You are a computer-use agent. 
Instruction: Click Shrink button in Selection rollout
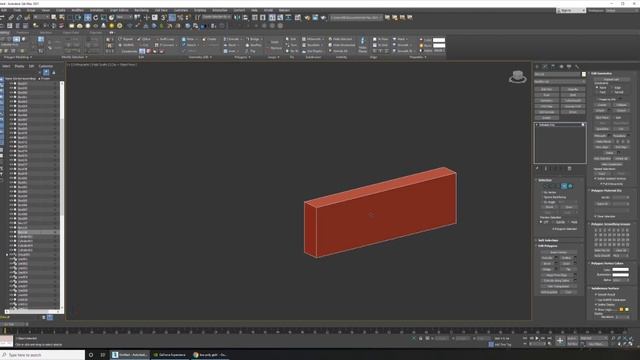(550, 207)
